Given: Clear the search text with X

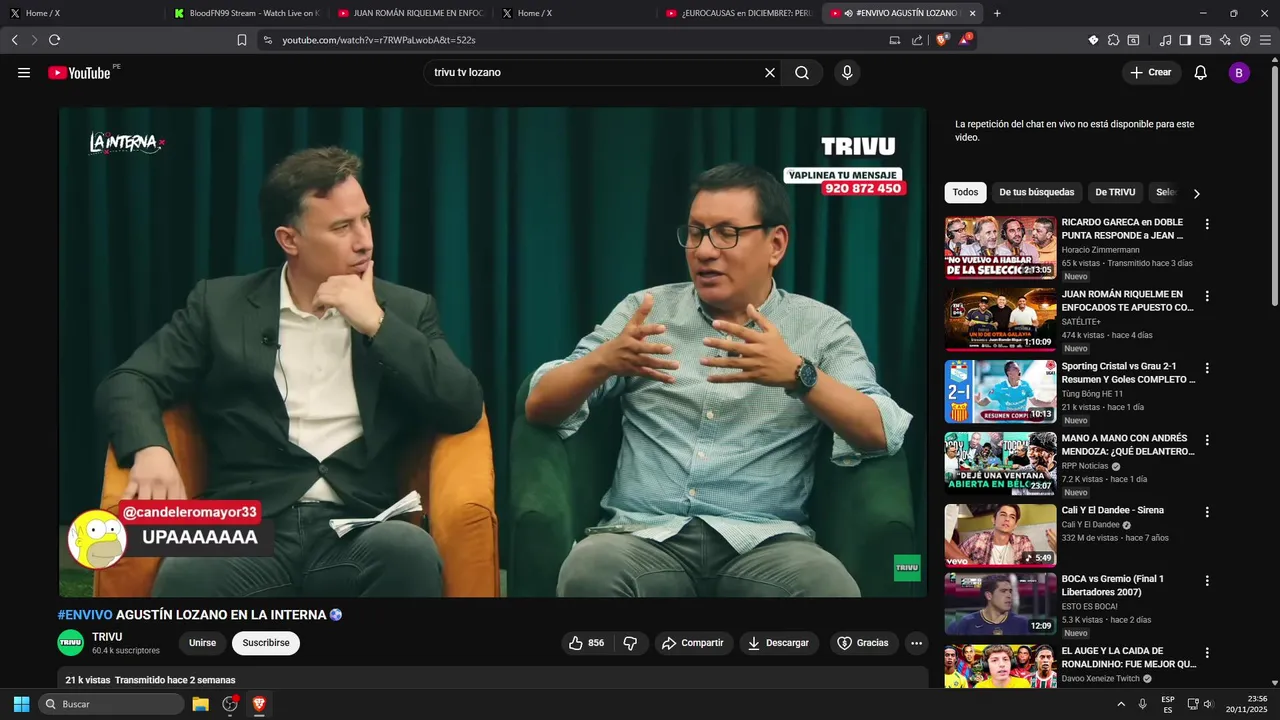Looking at the screenshot, I should coord(770,73).
